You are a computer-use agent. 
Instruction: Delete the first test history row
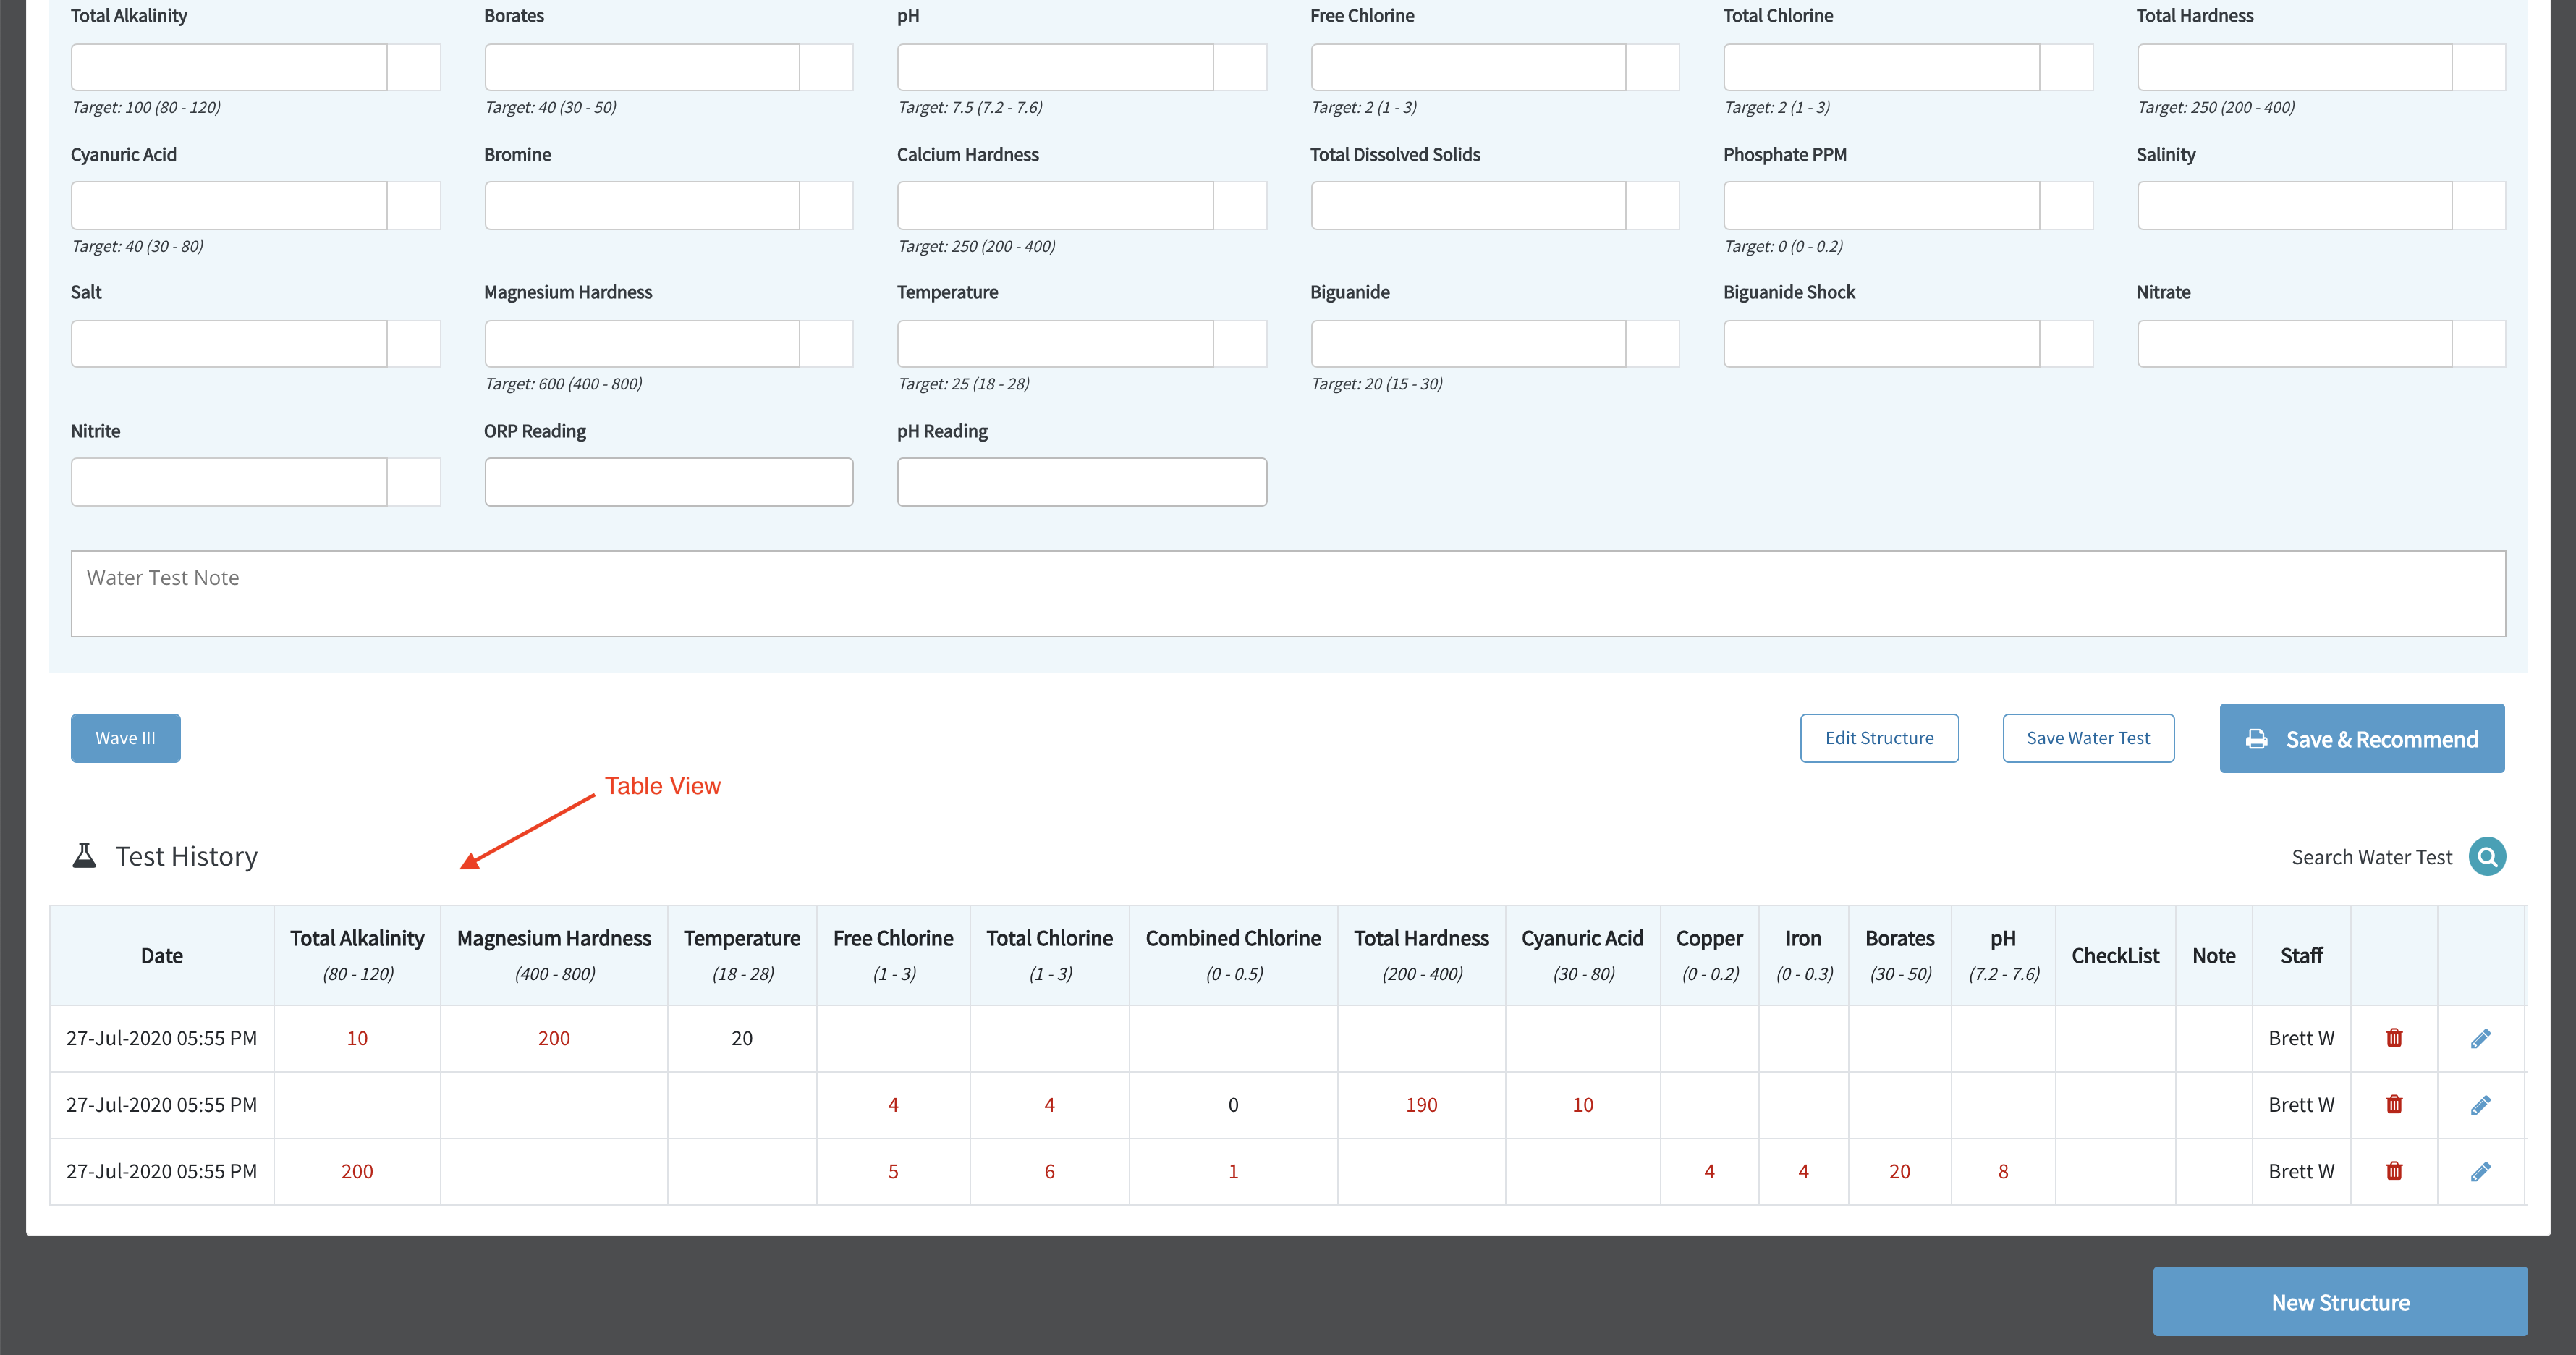[2394, 1038]
